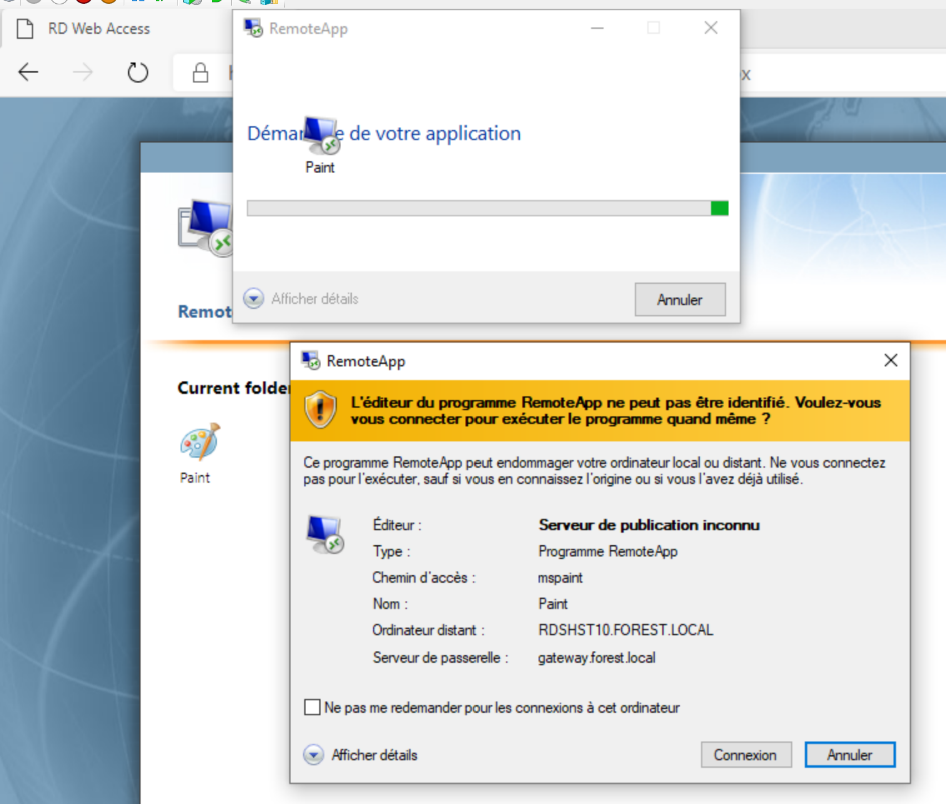The height and width of the screenshot is (804, 946).
Task: Click the 'Paint' value in the Nom row
Action: point(553,604)
